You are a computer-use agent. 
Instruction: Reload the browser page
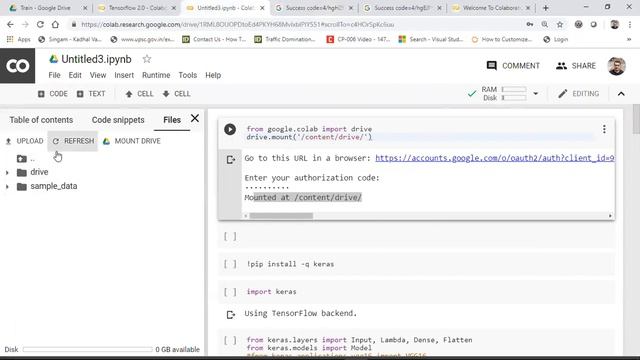40,24
